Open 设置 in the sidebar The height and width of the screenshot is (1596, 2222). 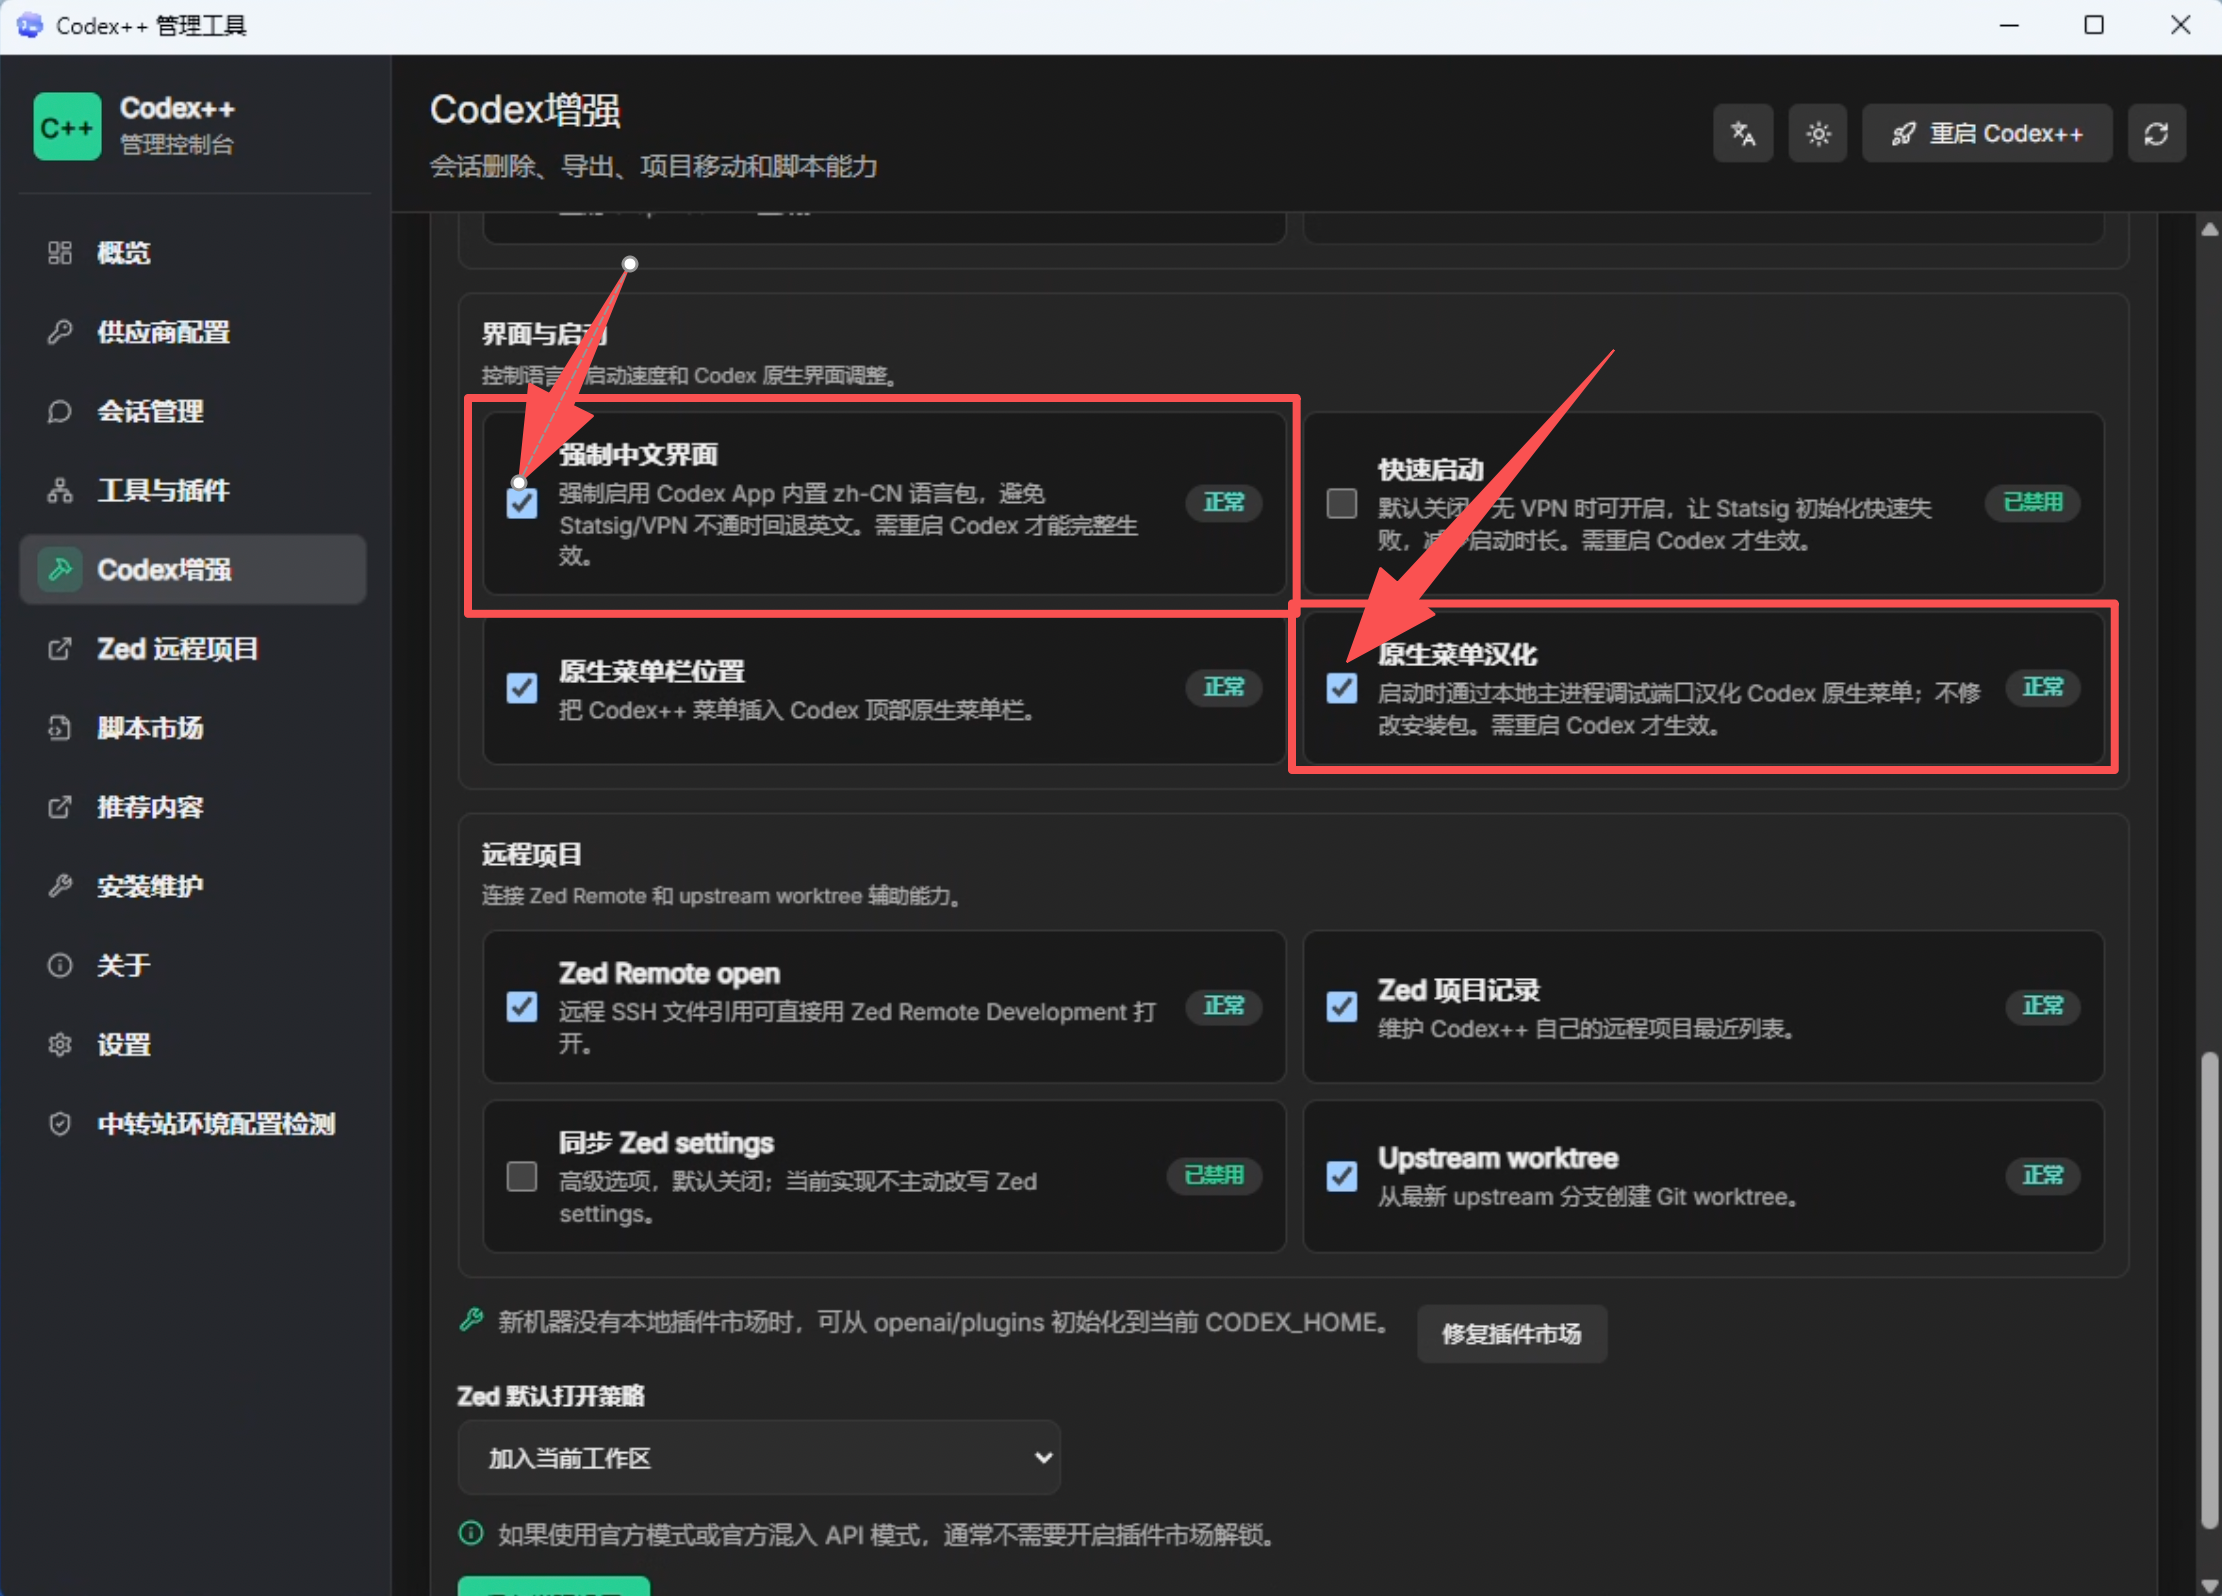click(193, 1045)
